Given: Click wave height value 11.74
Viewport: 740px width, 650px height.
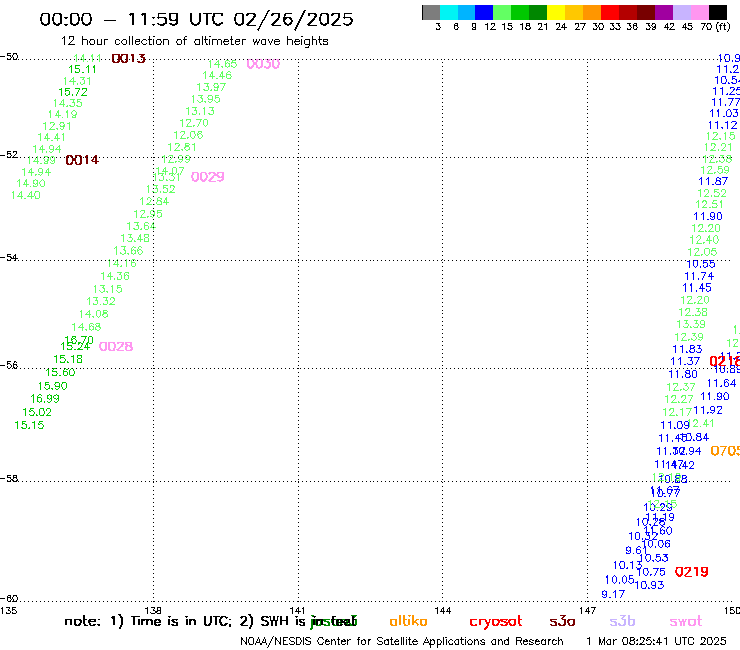Looking at the screenshot, I should [x=699, y=276].
